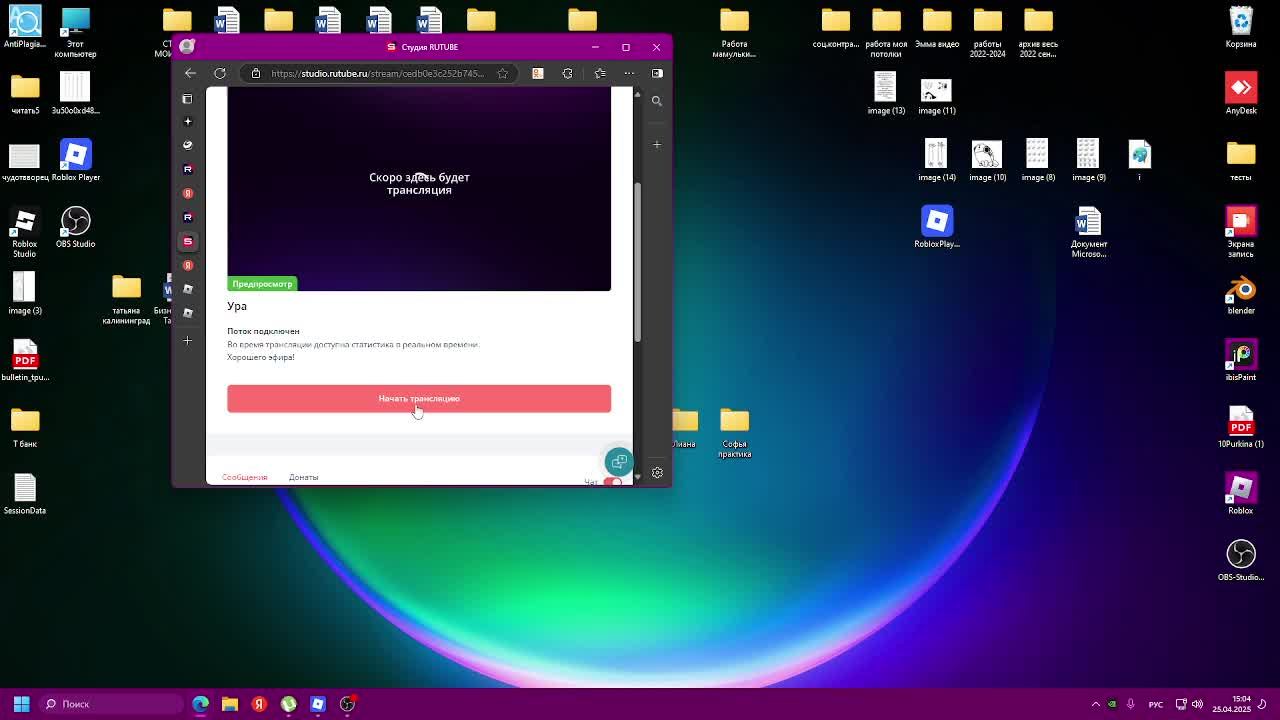This screenshot has height=720, width=1280.
Task: Select the Roblox Studio desktop icon
Action: [x=25, y=232]
